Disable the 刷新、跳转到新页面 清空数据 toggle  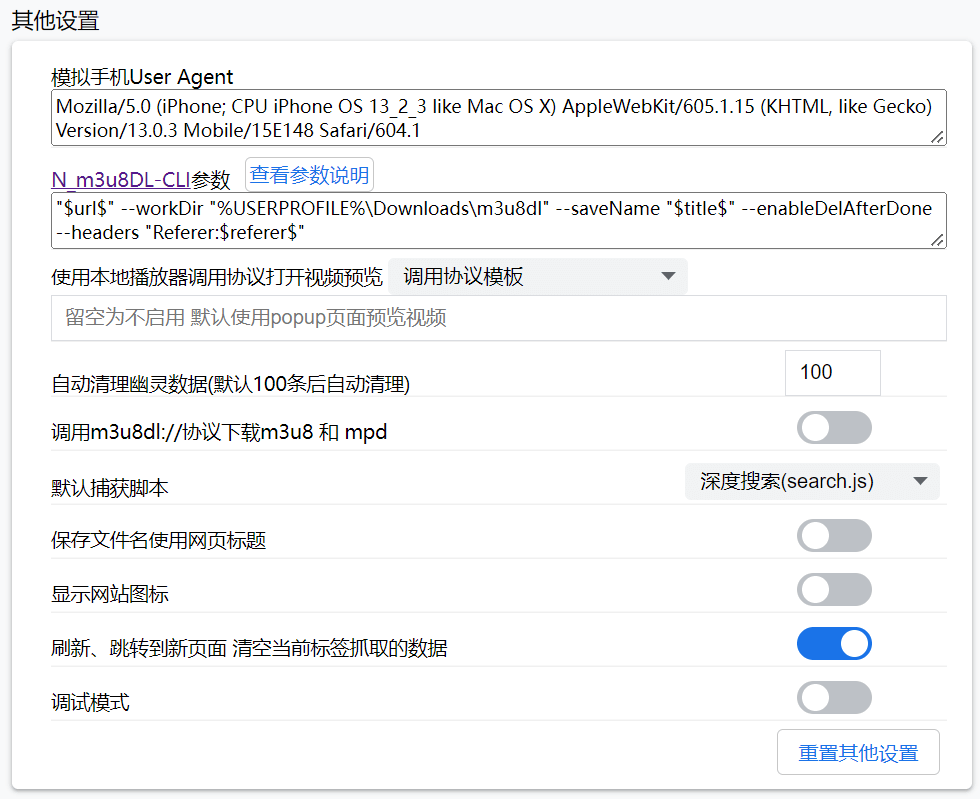(x=834, y=643)
